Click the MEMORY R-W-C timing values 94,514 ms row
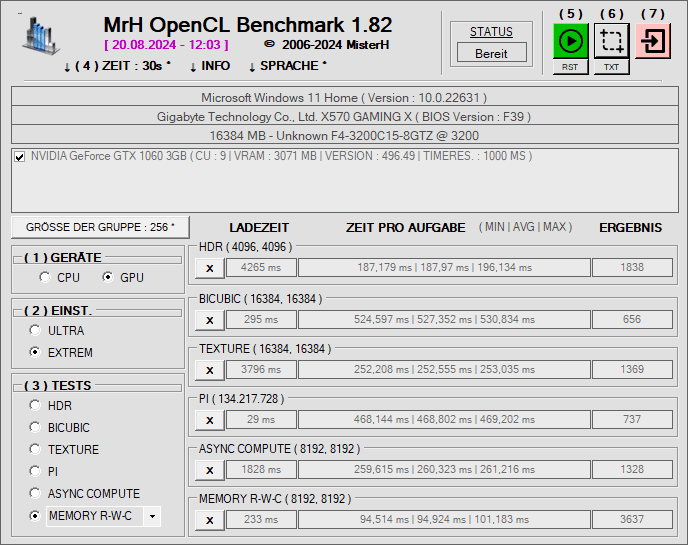The height and width of the screenshot is (545, 688). tap(444, 519)
